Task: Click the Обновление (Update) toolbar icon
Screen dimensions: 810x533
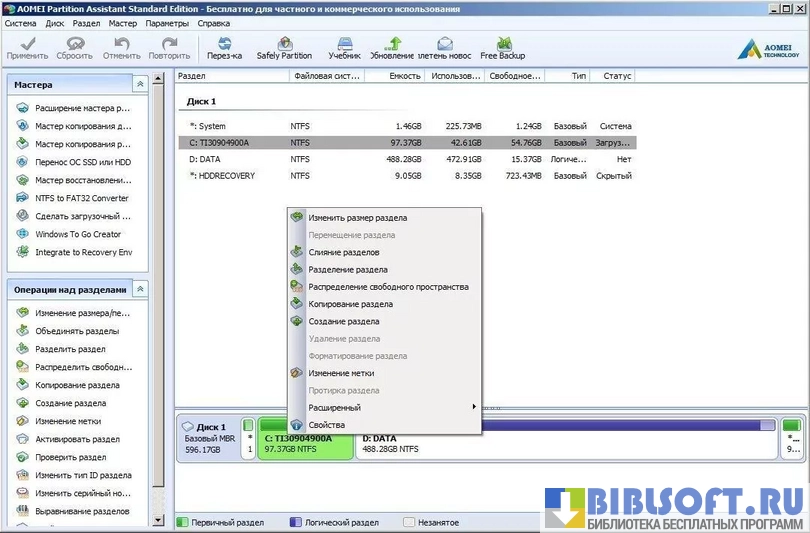Action: 392,48
